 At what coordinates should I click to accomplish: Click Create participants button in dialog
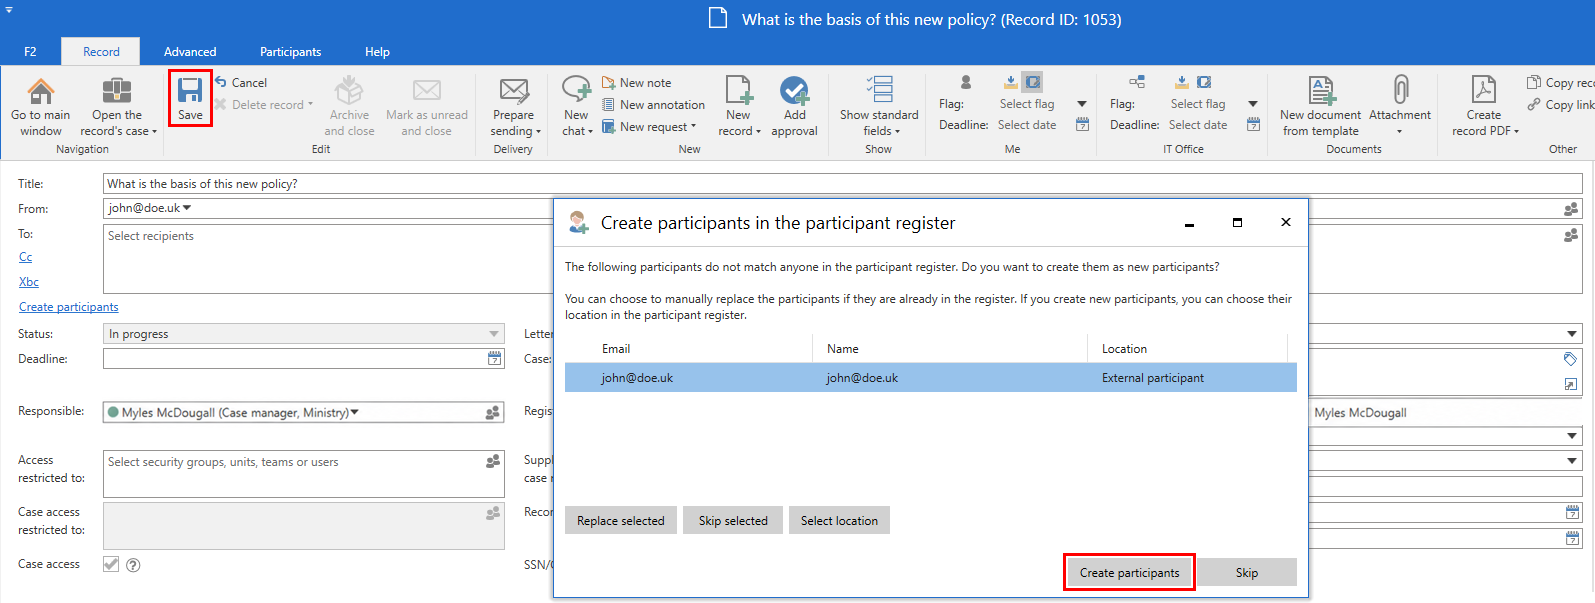click(1129, 573)
